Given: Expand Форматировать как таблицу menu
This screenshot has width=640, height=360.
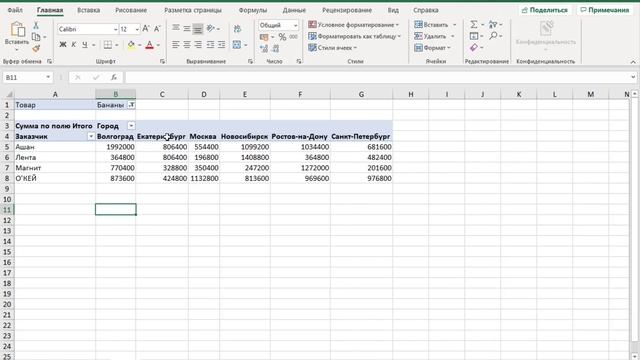Looking at the screenshot, I should tap(354, 36).
